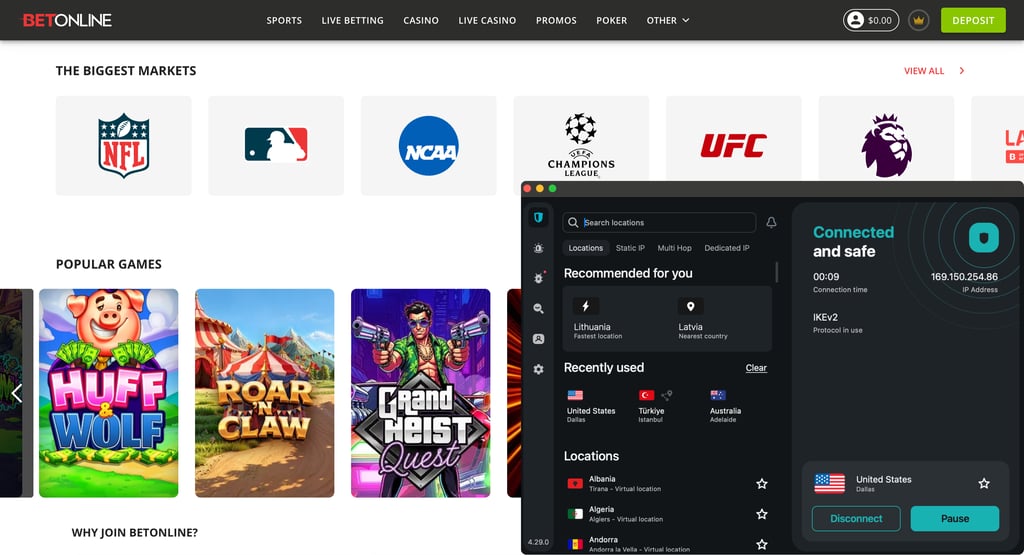This screenshot has width=1024, height=555.
Task: Pause the VPN connection
Action: [x=955, y=518]
